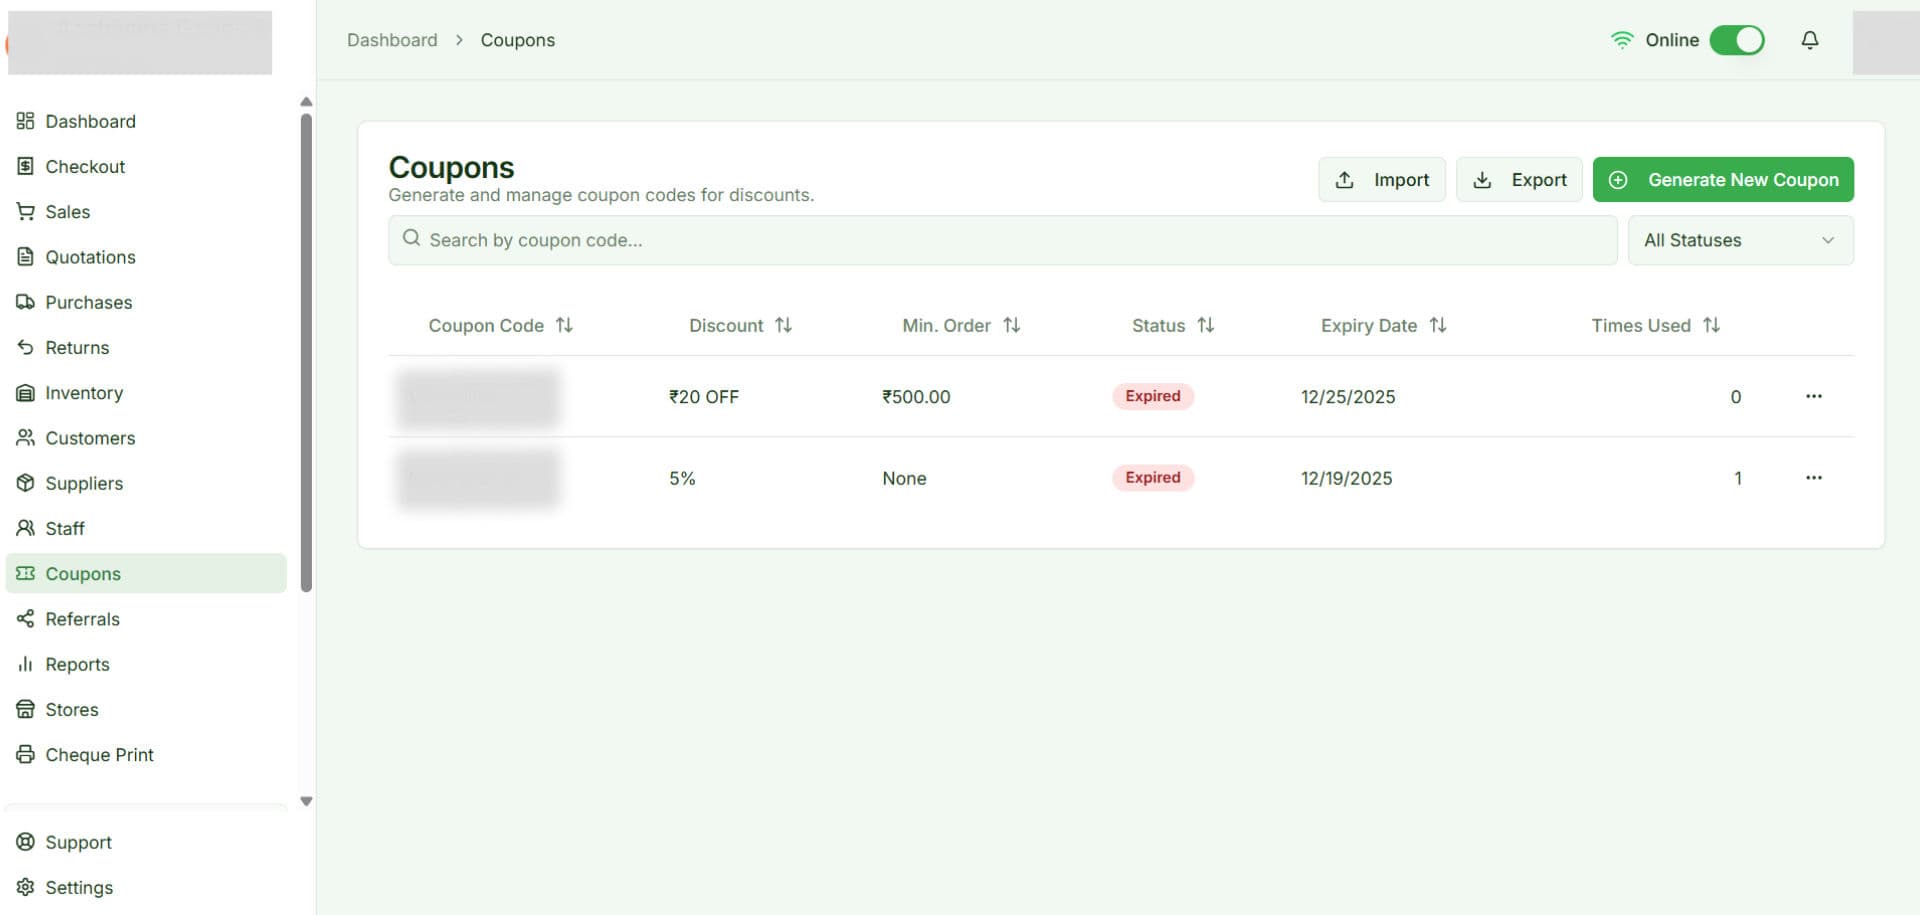Go to Referrals in the sidebar
Viewport: 1920px width, 915px height.
82,619
